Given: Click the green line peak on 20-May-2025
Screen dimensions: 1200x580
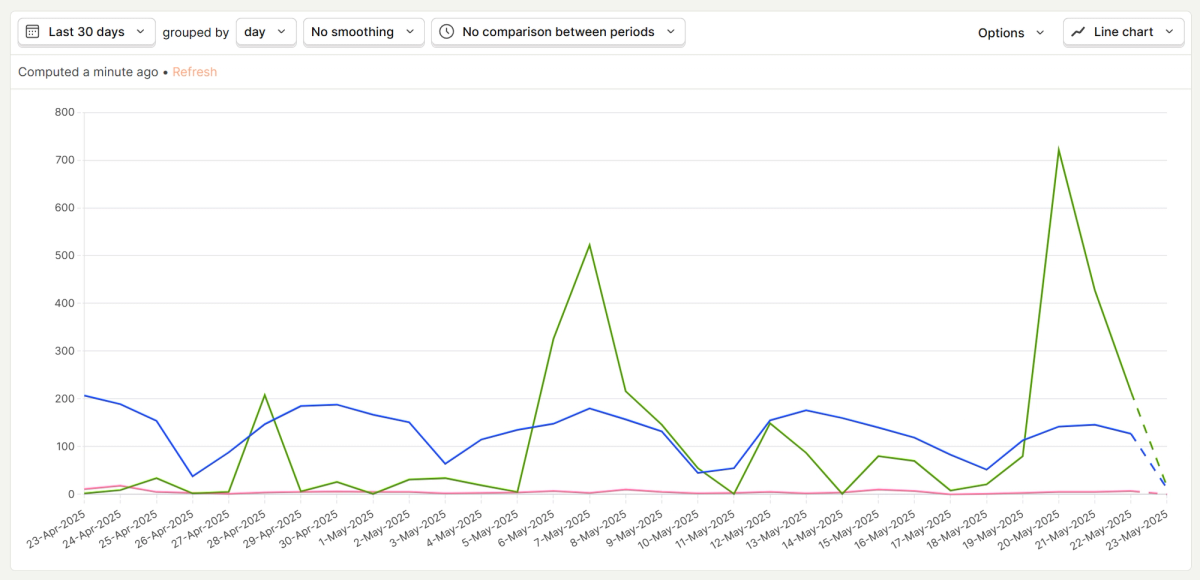Looking at the screenshot, I should tap(1058, 150).
